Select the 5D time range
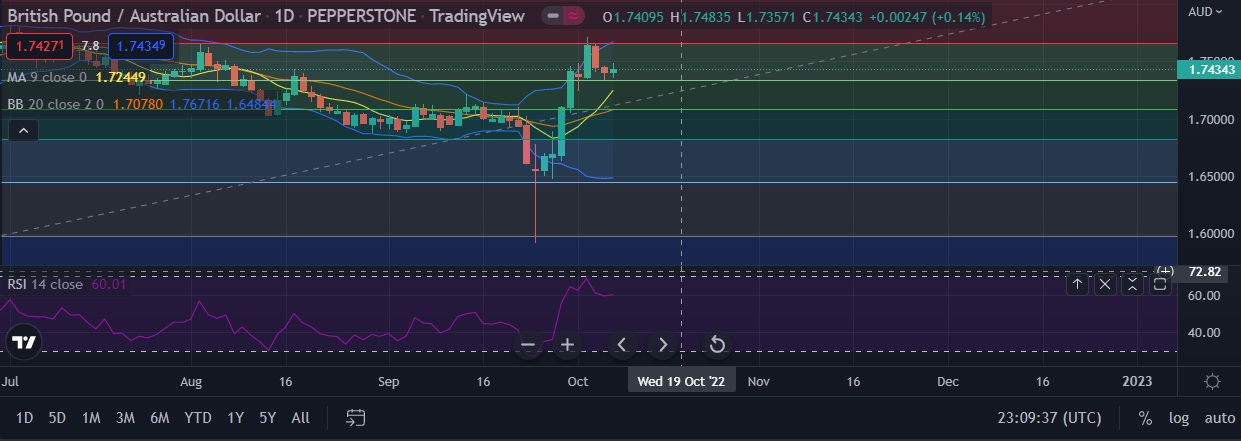1241x441 pixels. (57, 418)
